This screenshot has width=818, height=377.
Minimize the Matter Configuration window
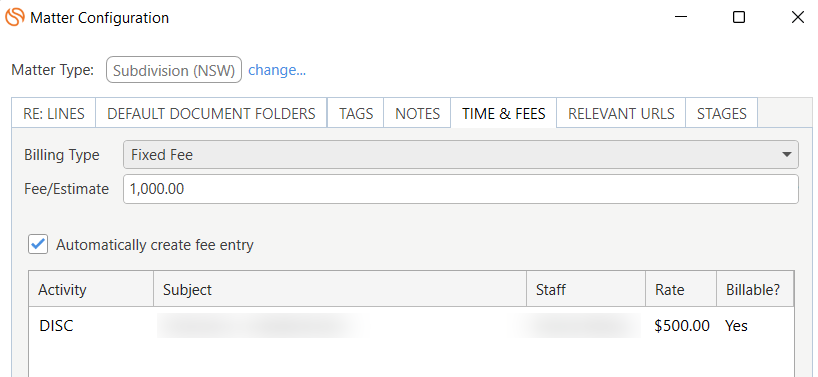tap(680, 17)
